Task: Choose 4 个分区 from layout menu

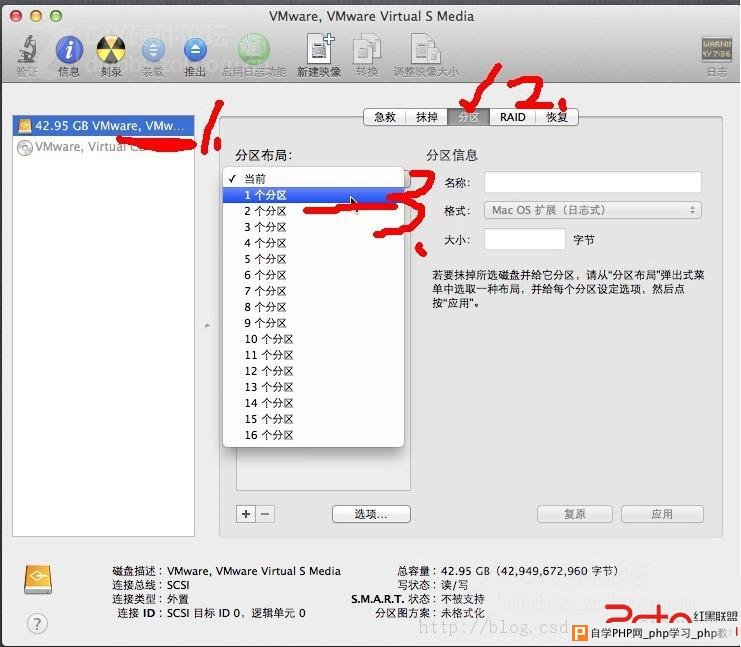Action: click(313, 243)
